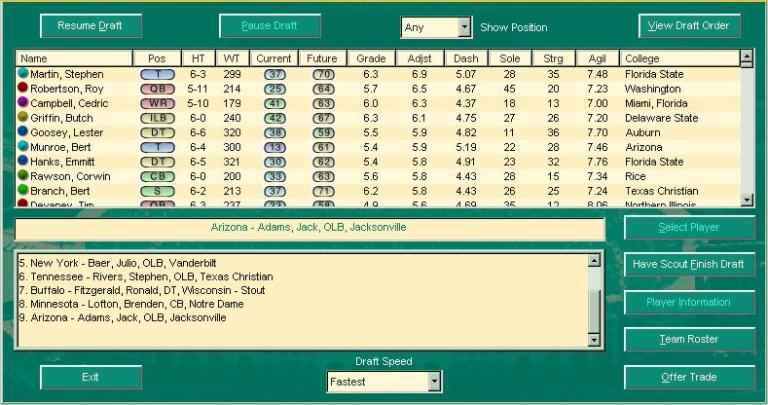Click the ball icon next to Munroe, Bert
The height and width of the screenshot is (405, 768).
23,147
